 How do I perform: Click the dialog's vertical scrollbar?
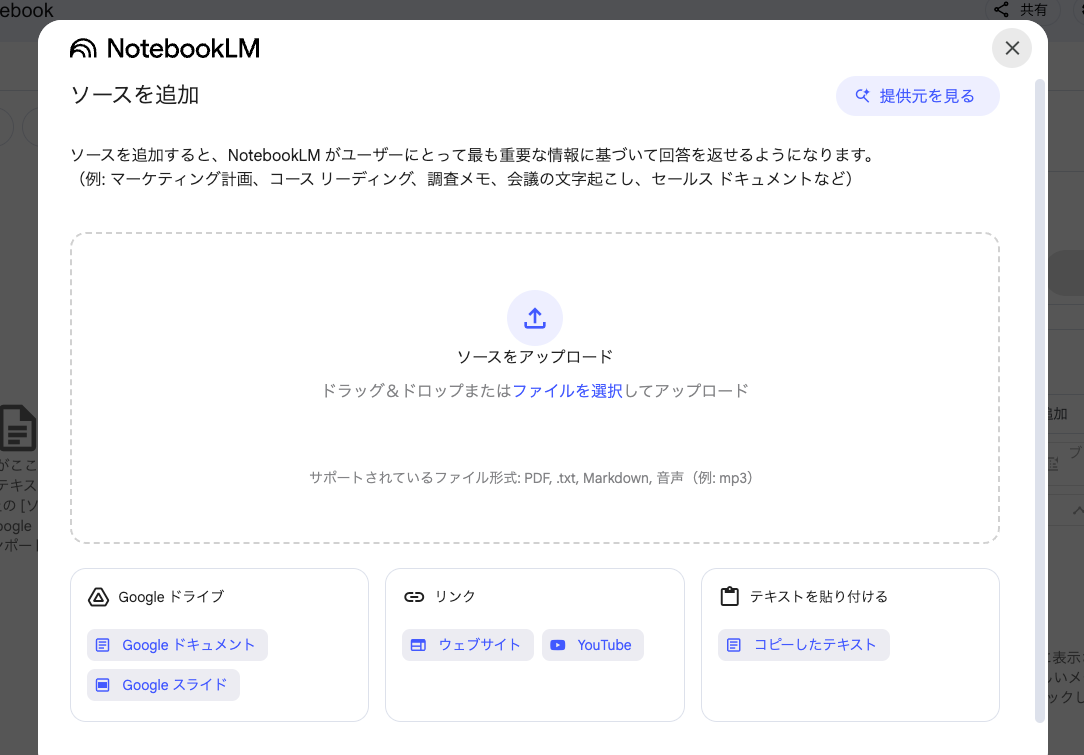click(x=1039, y=401)
